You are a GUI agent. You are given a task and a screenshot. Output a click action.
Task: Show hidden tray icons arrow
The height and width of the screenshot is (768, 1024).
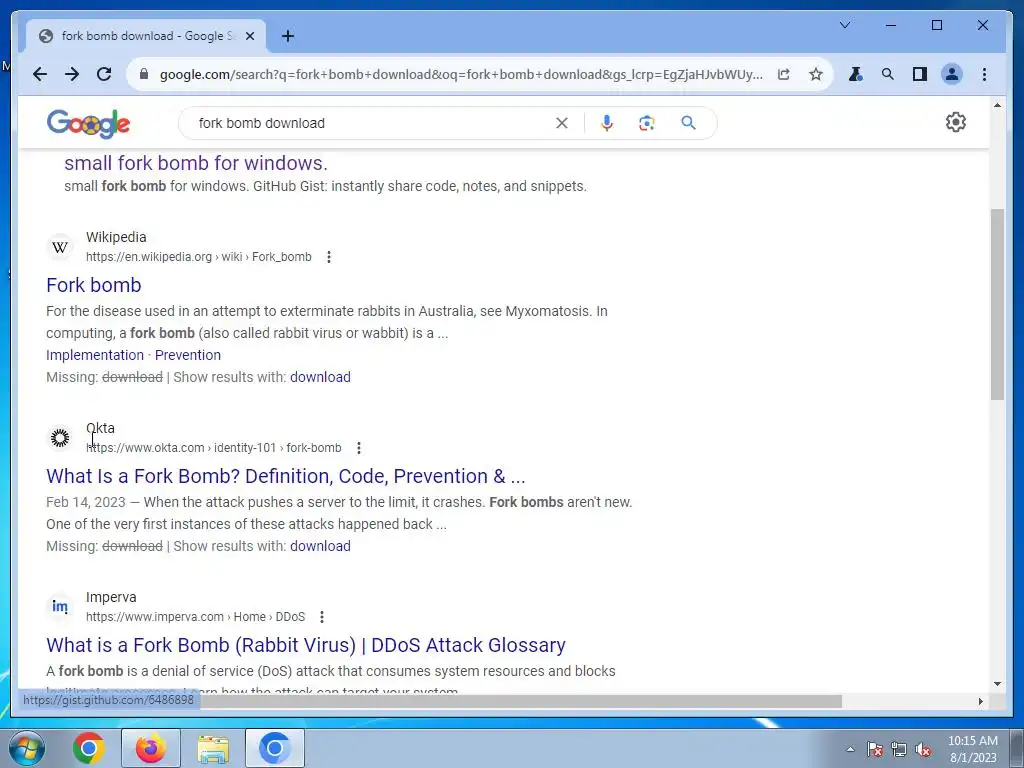[x=850, y=750]
